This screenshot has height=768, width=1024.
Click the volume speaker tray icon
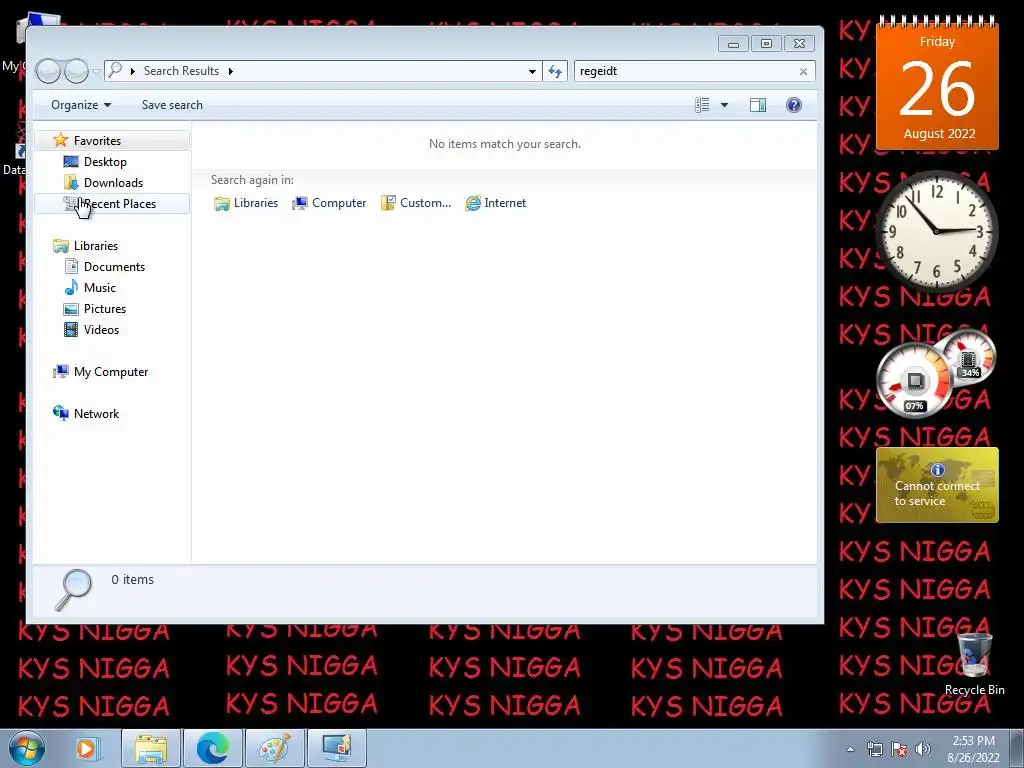(923, 749)
